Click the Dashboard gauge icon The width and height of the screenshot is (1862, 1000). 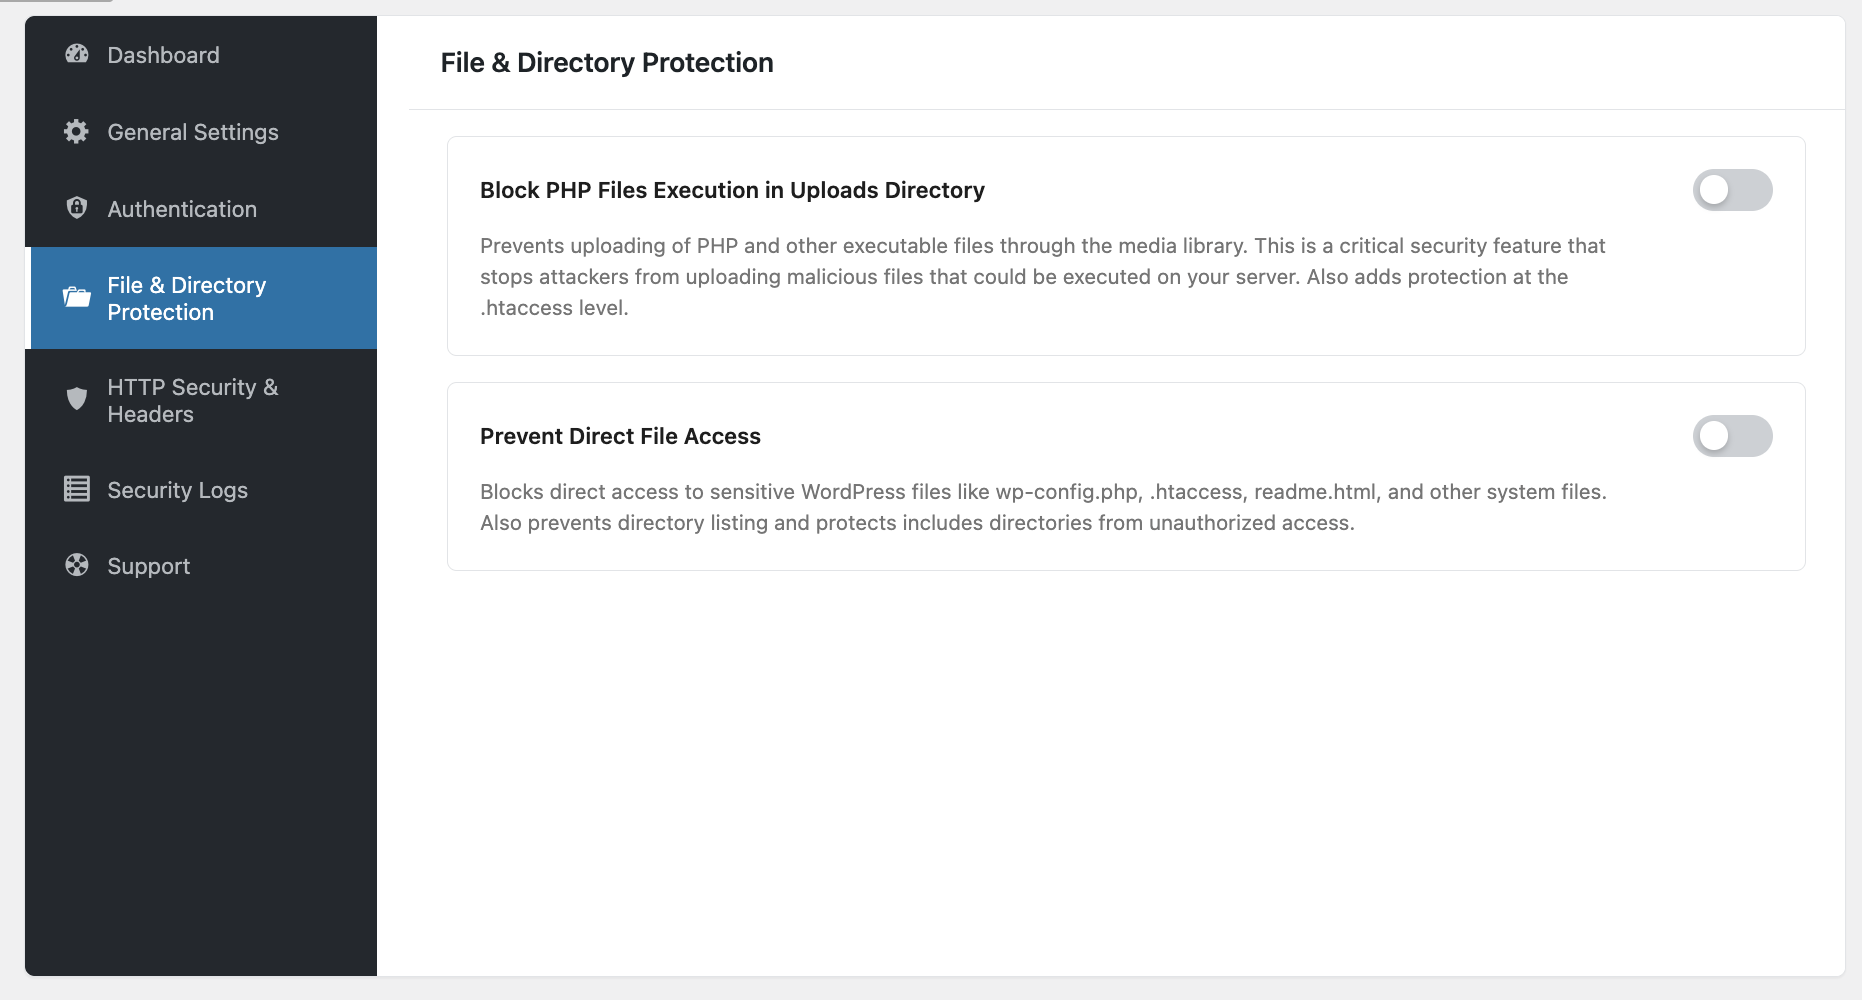click(77, 54)
